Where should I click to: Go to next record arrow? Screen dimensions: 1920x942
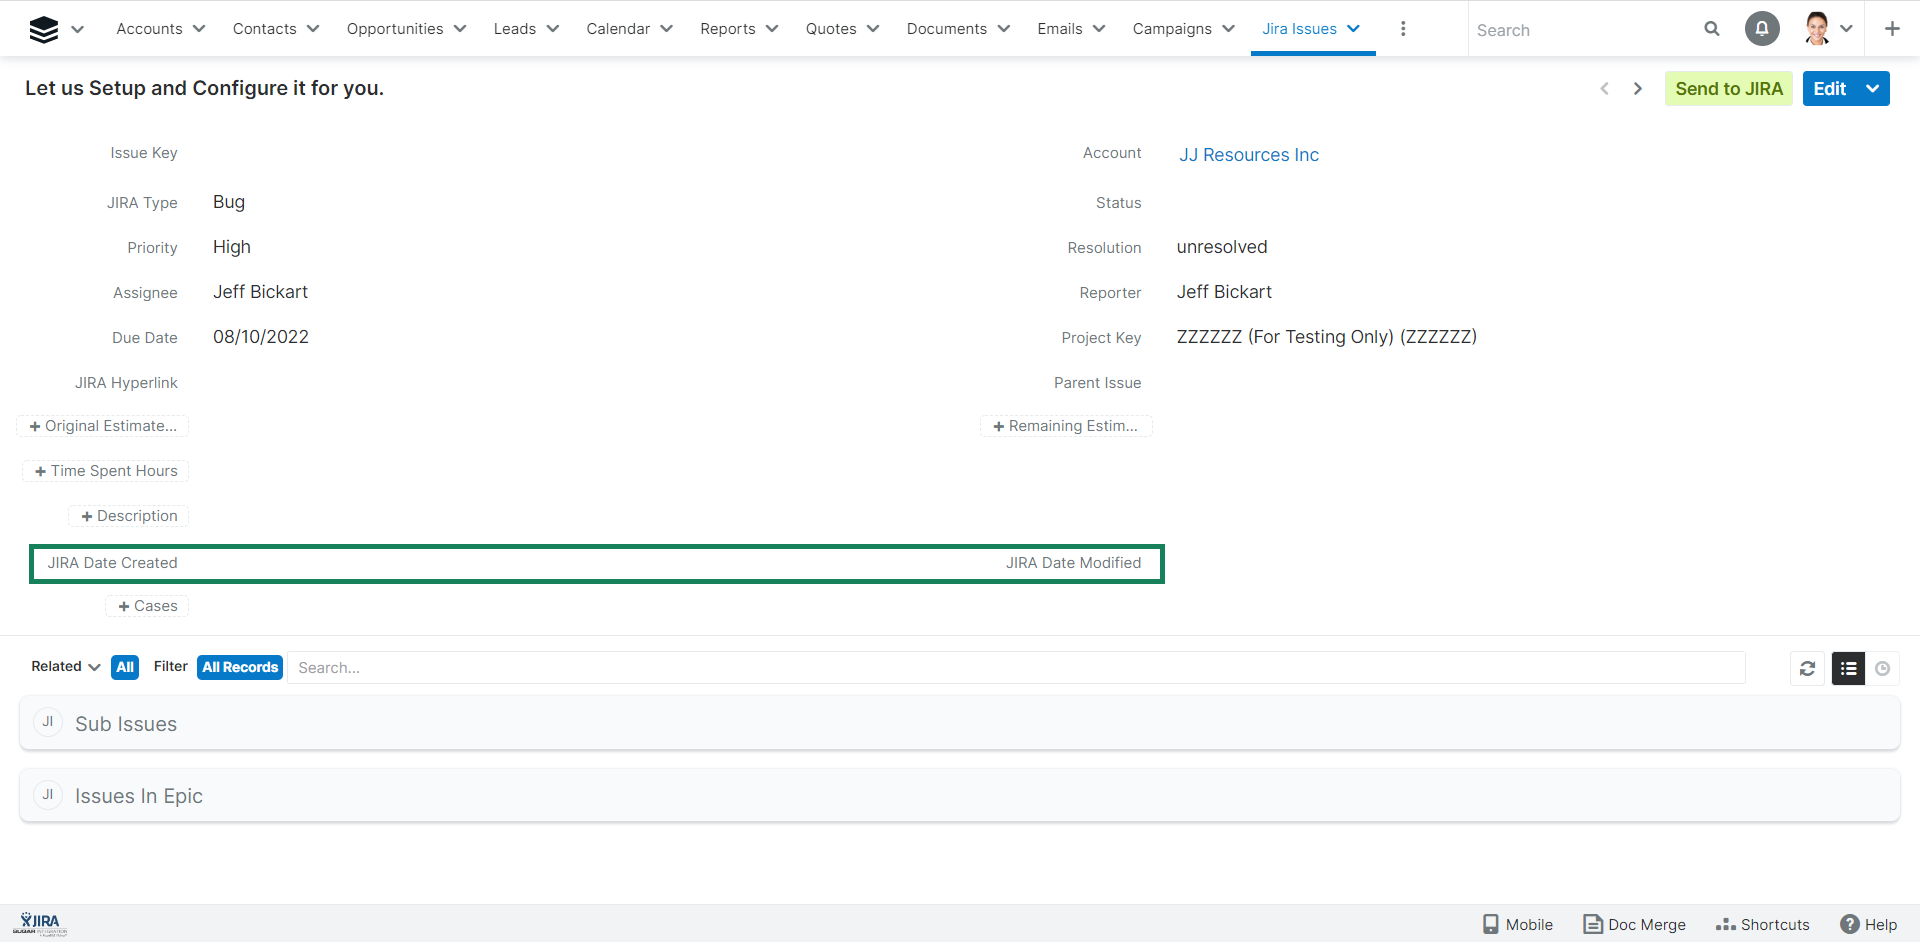point(1638,89)
